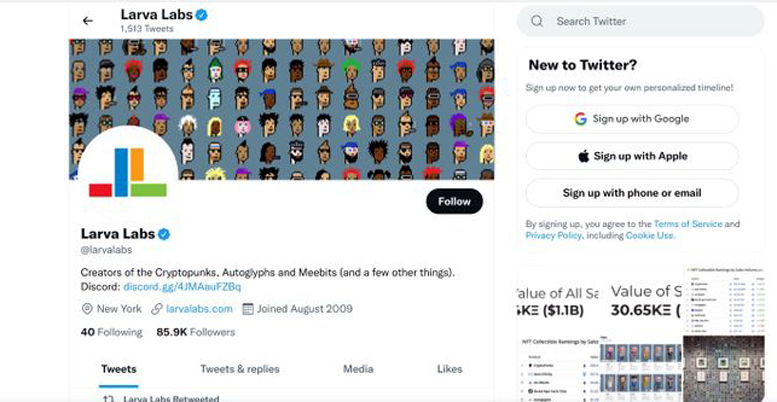Click the Larva Labs profile avatar

(x=128, y=173)
